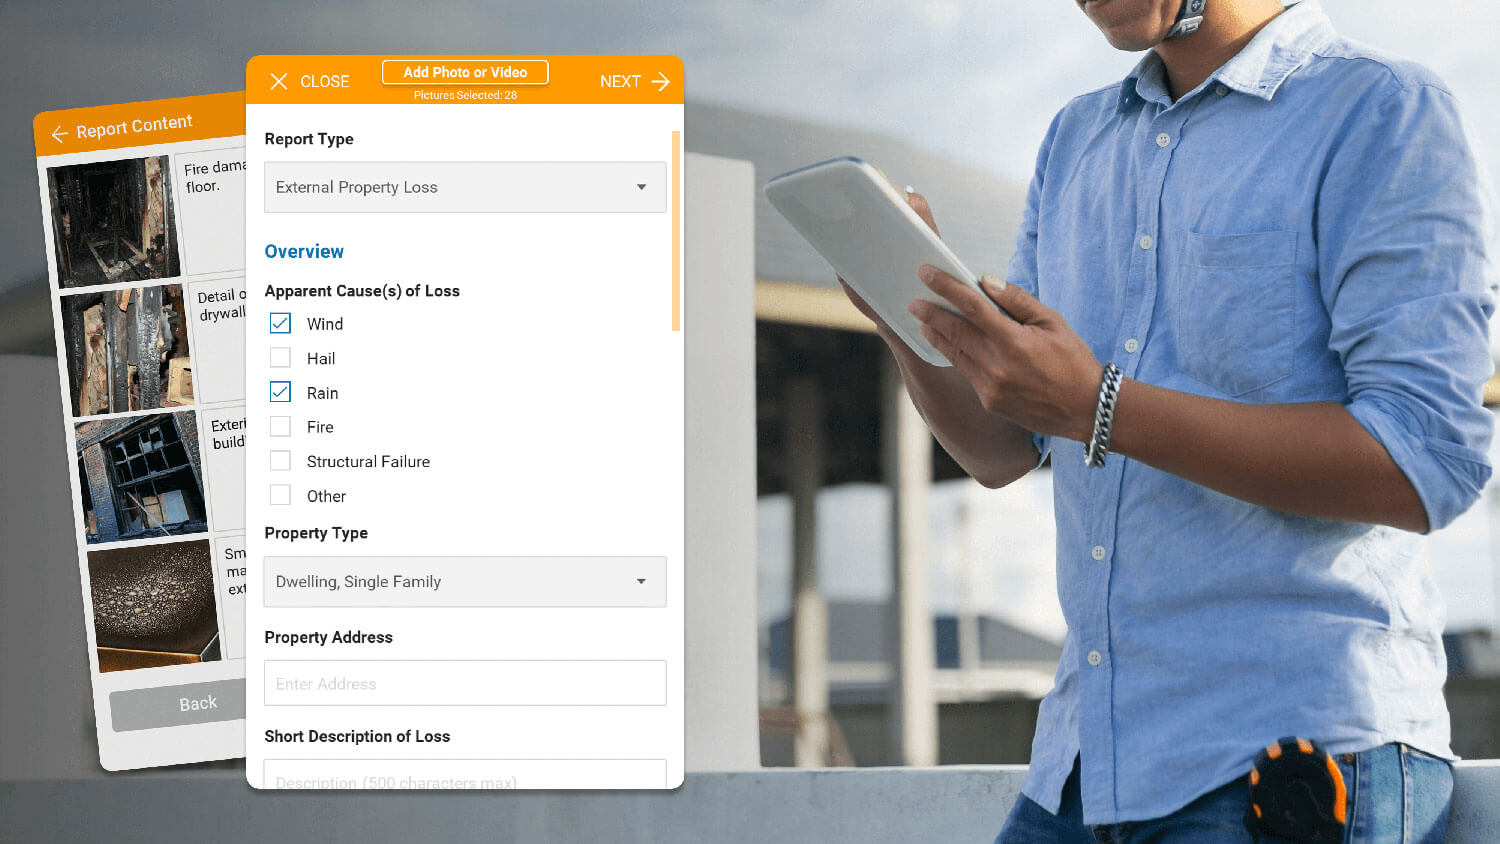Open the bubbled surface photo thumbnail

tap(154, 605)
